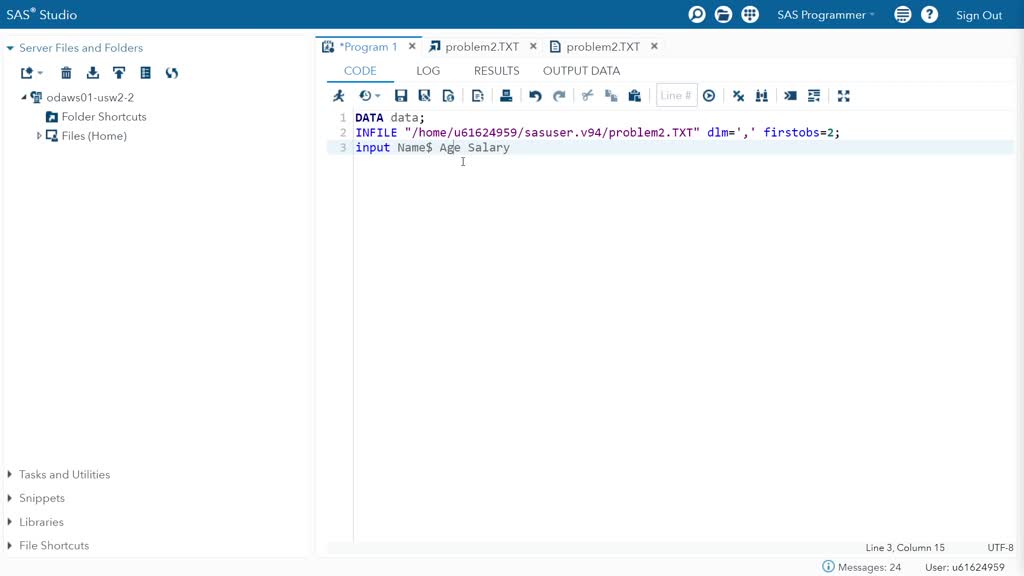This screenshot has width=1024, height=576.
Task: Maximize the editor view with the expand icon
Action: coord(843,96)
